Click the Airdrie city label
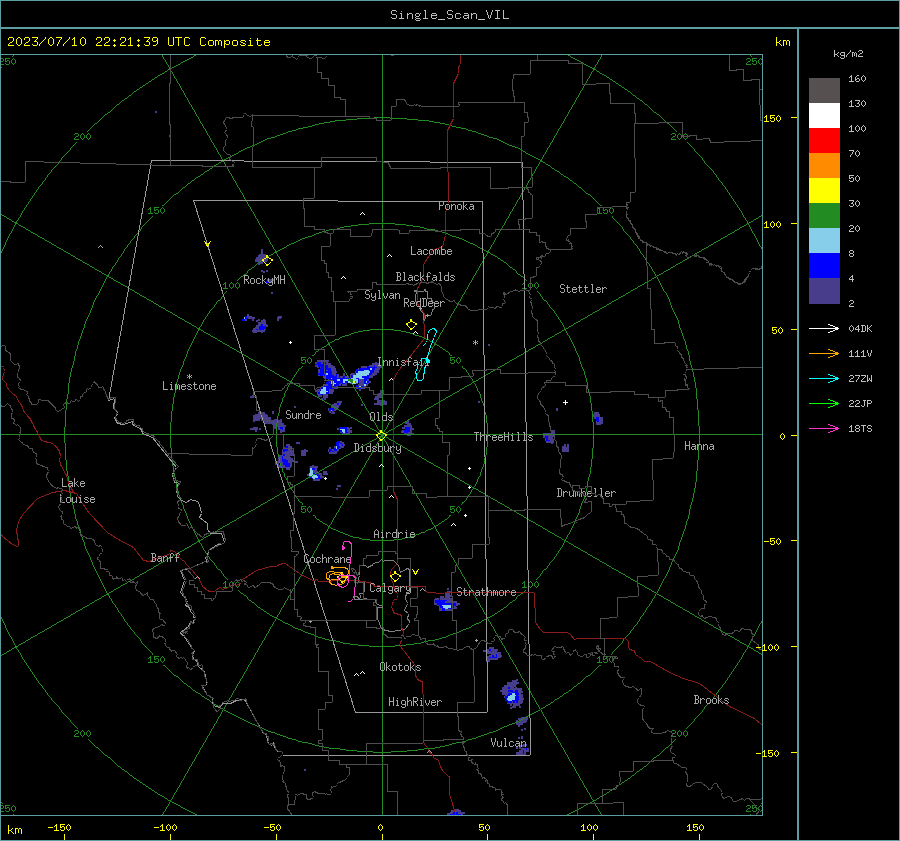900x841 pixels. [x=394, y=534]
